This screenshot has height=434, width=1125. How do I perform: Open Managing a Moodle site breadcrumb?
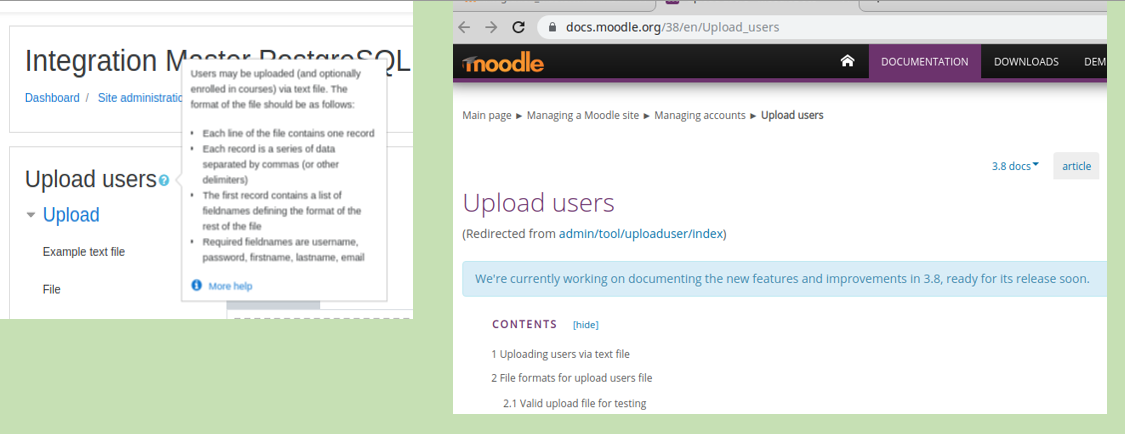tap(583, 115)
